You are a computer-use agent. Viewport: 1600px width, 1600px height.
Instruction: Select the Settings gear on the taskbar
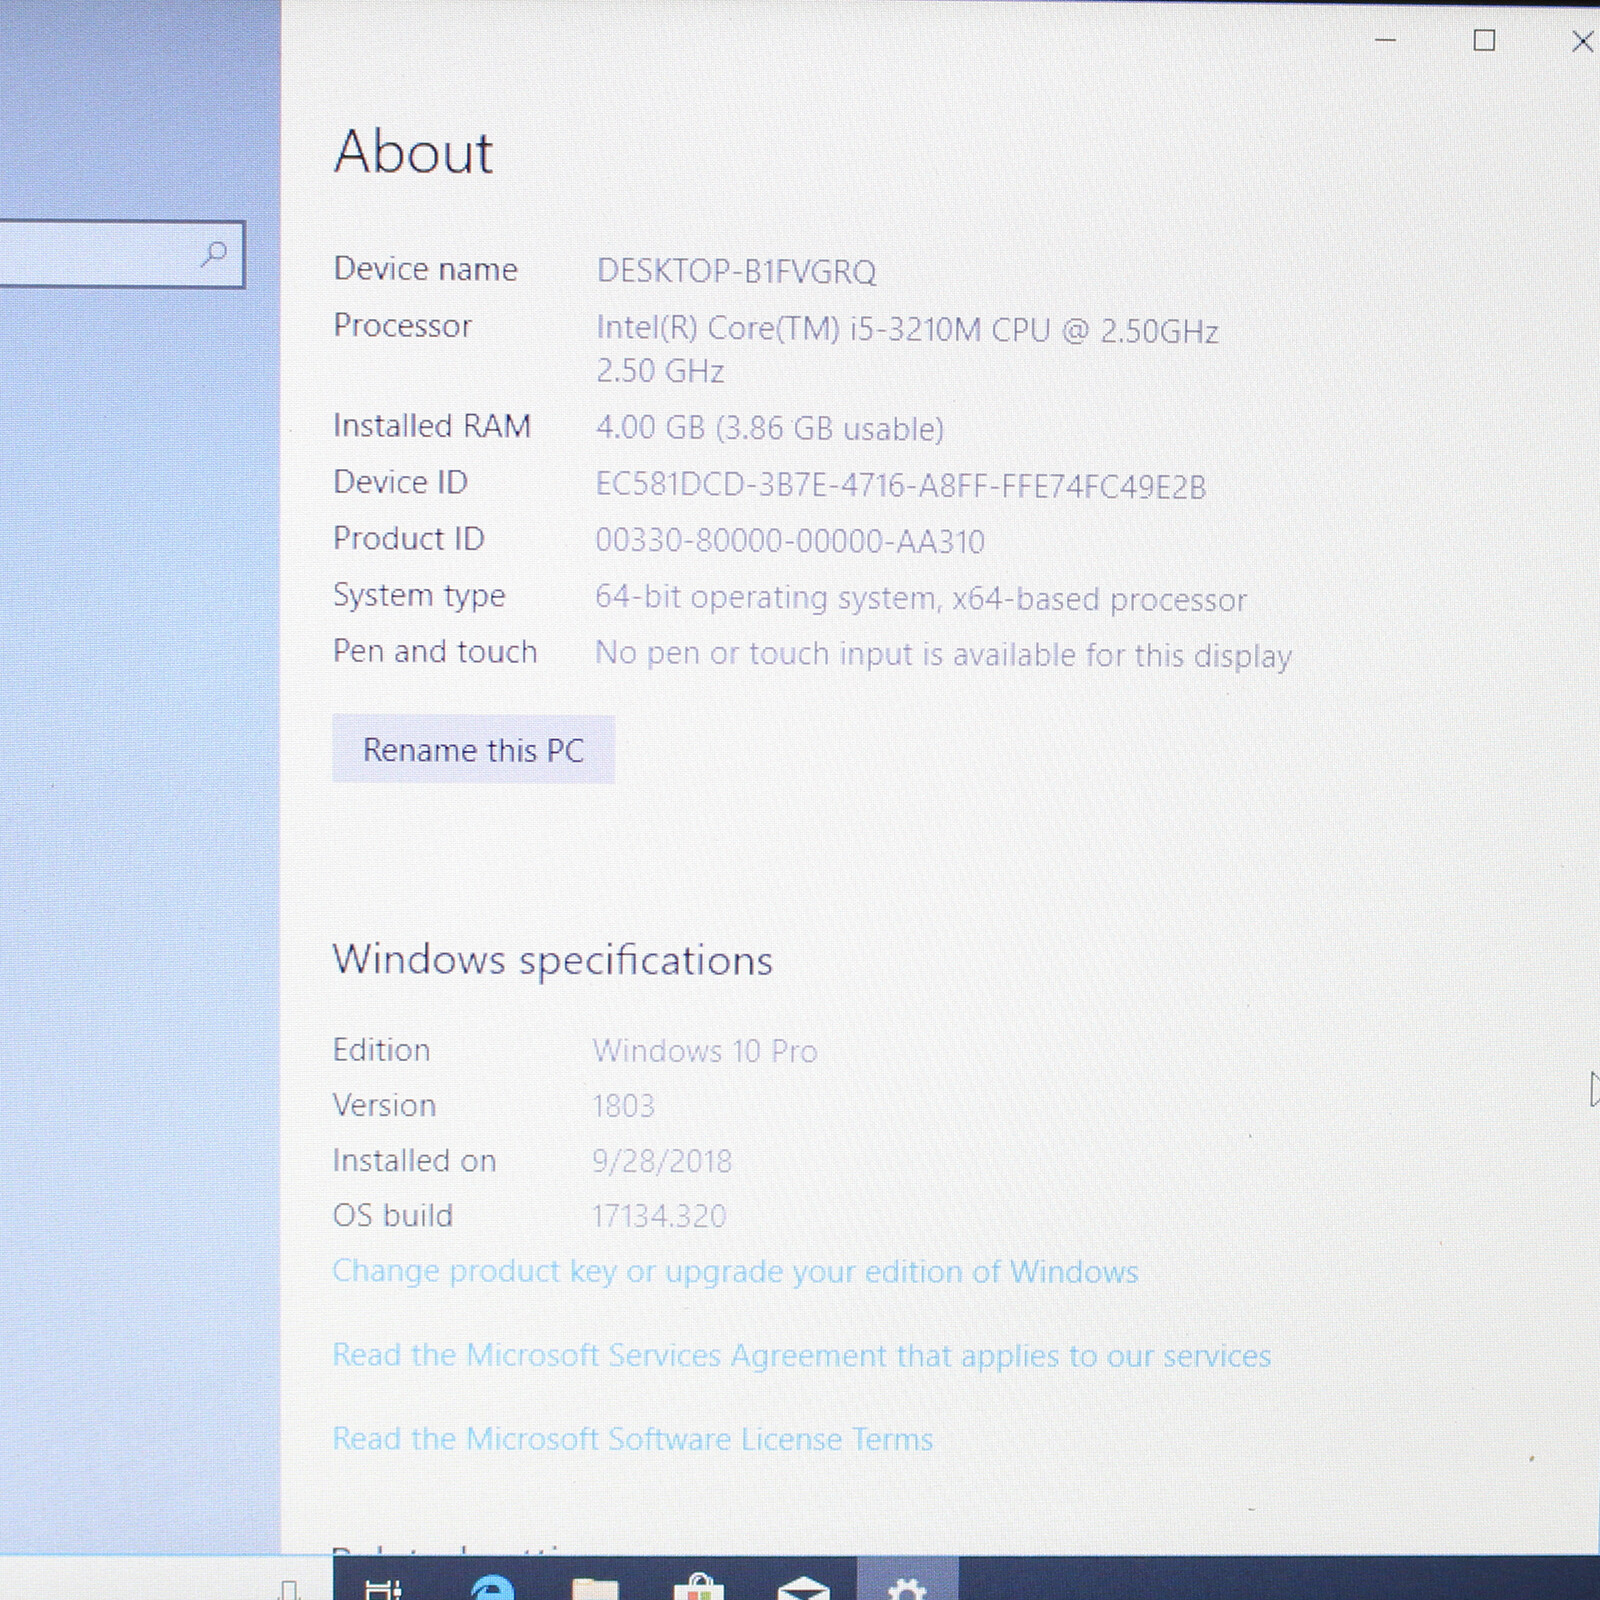(907, 1588)
